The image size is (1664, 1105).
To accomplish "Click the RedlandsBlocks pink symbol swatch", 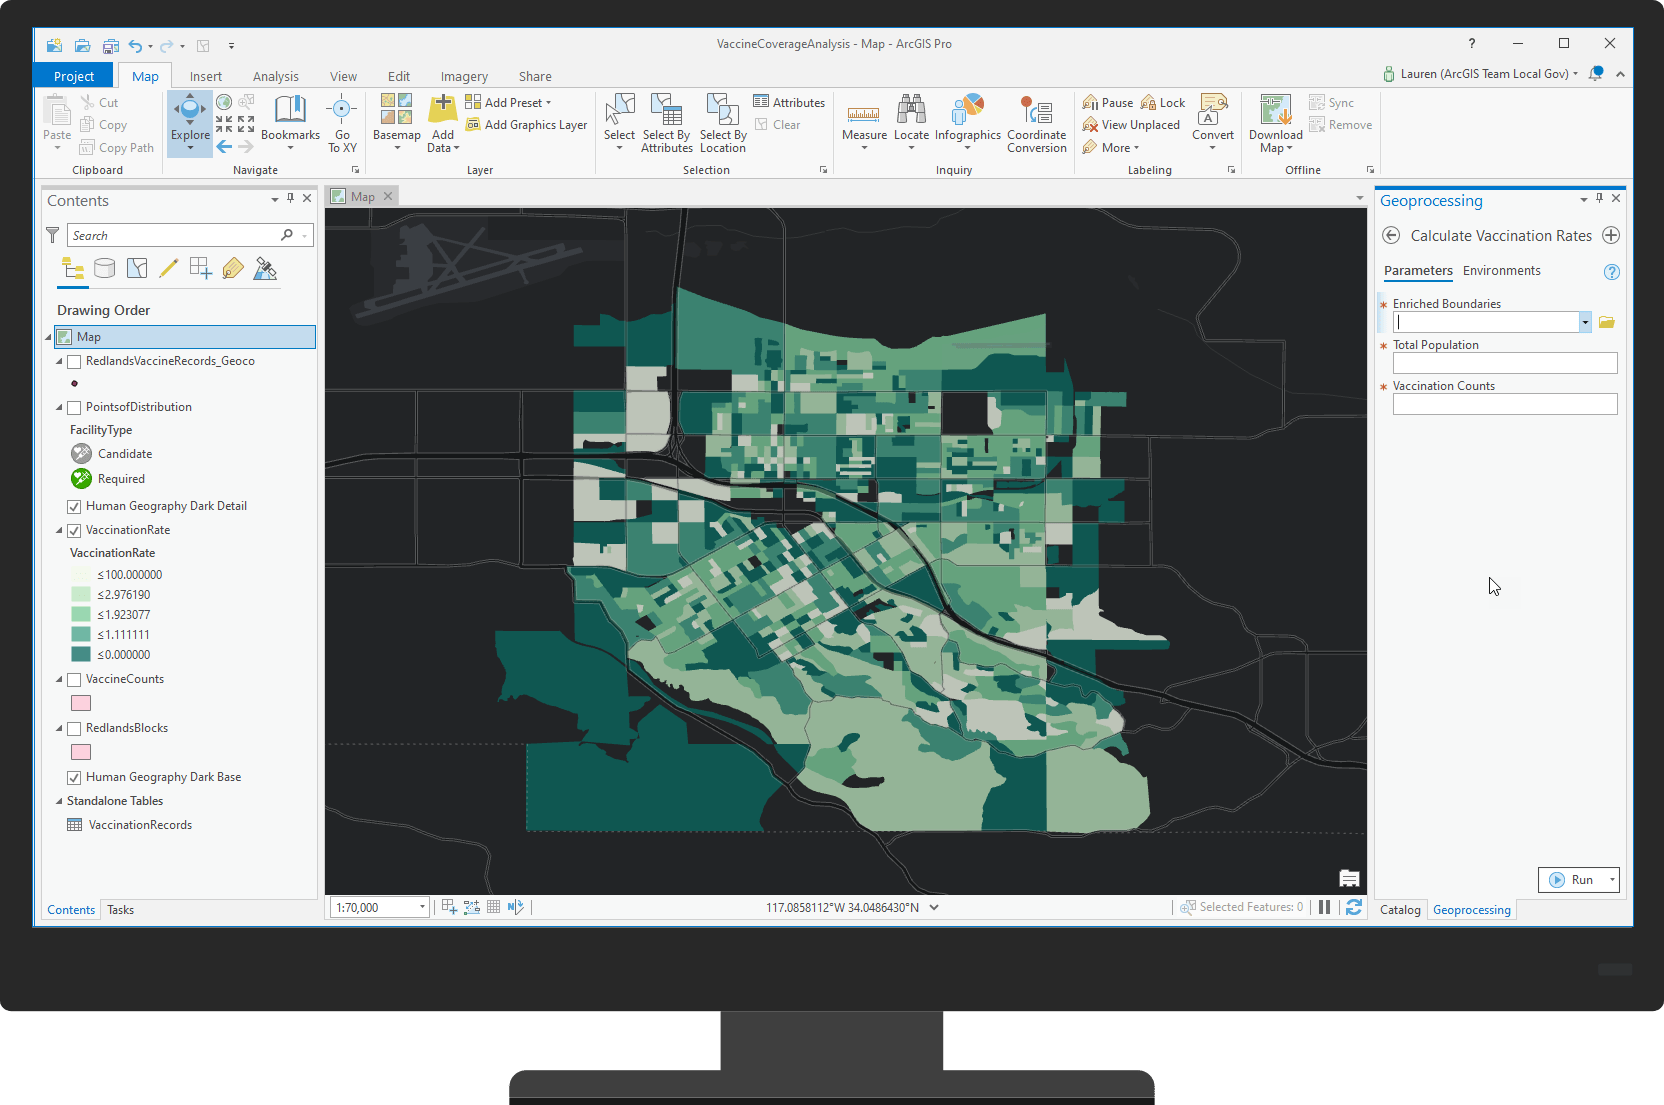I will tap(81, 752).
